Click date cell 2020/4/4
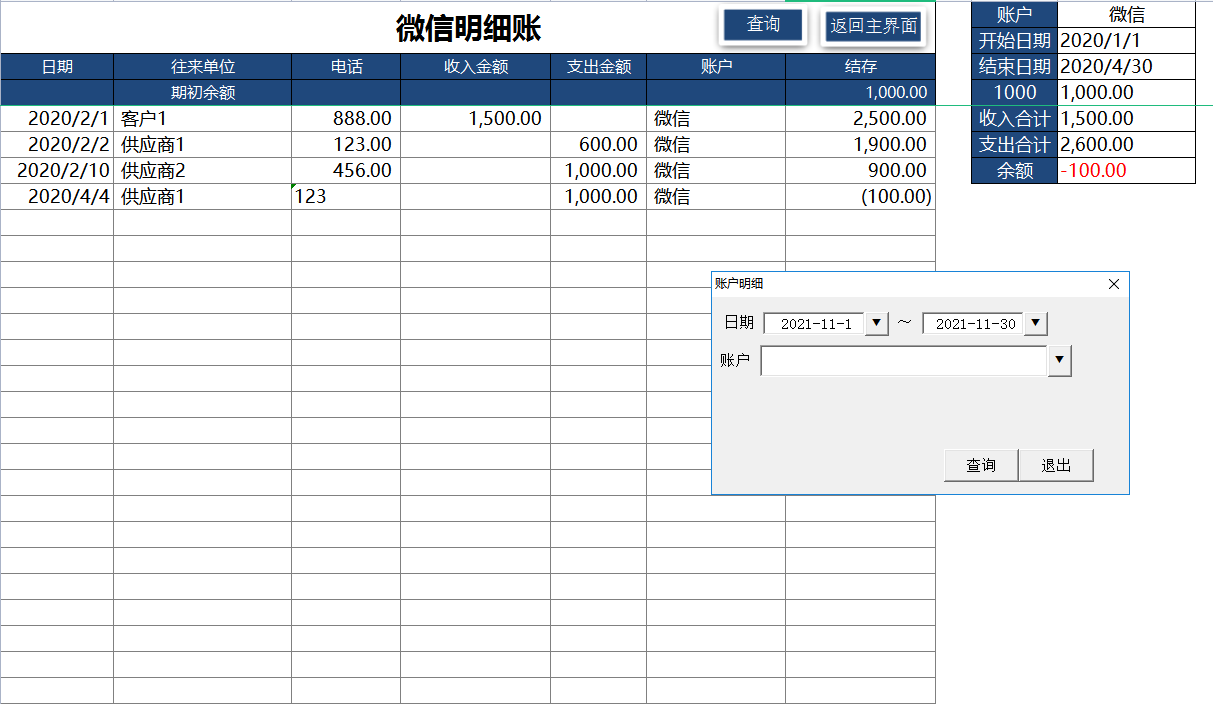The image size is (1213, 704). click(x=57, y=197)
